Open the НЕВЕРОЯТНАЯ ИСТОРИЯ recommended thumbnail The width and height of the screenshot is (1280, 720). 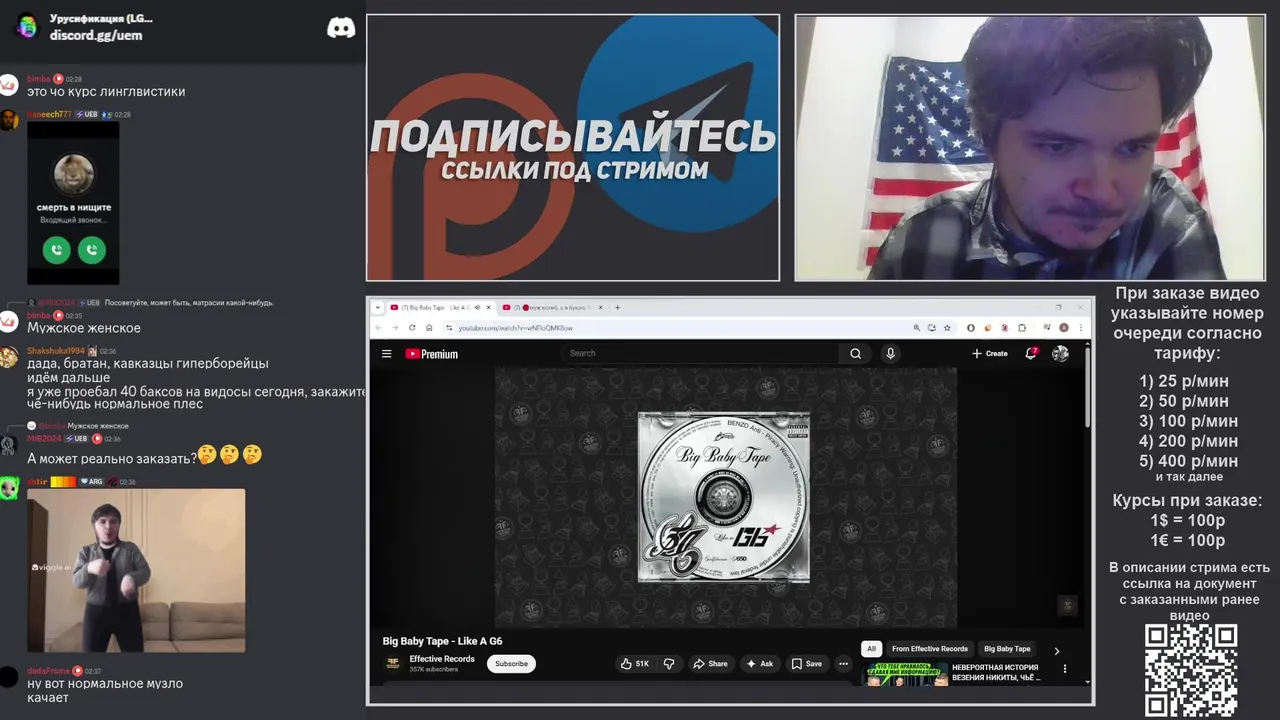pyautogui.click(x=906, y=673)
